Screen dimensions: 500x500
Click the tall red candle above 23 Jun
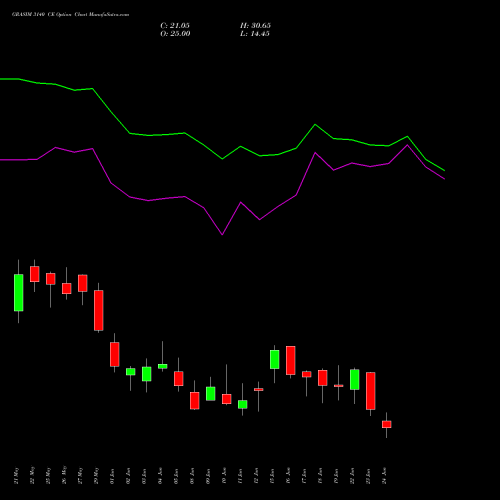tap(371, 391)
